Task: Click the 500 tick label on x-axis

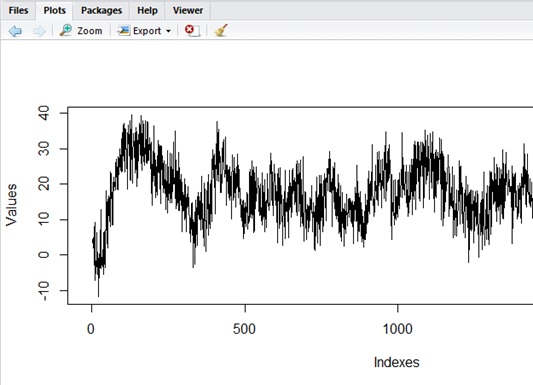Action: 244,329
